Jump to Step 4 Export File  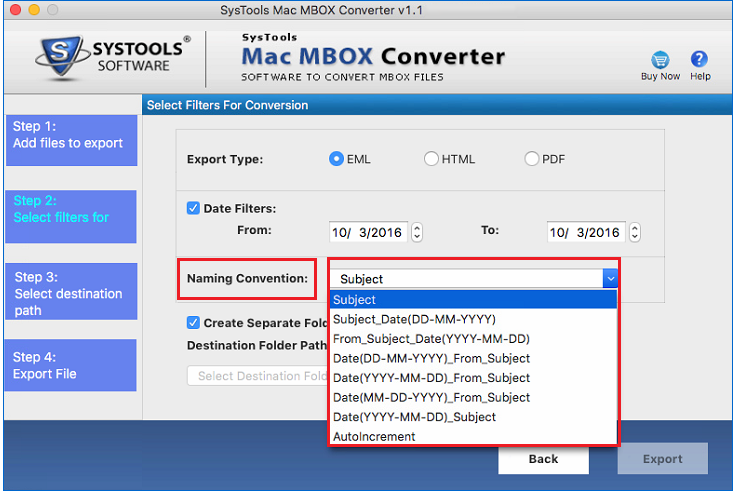(x=70, y=365)
